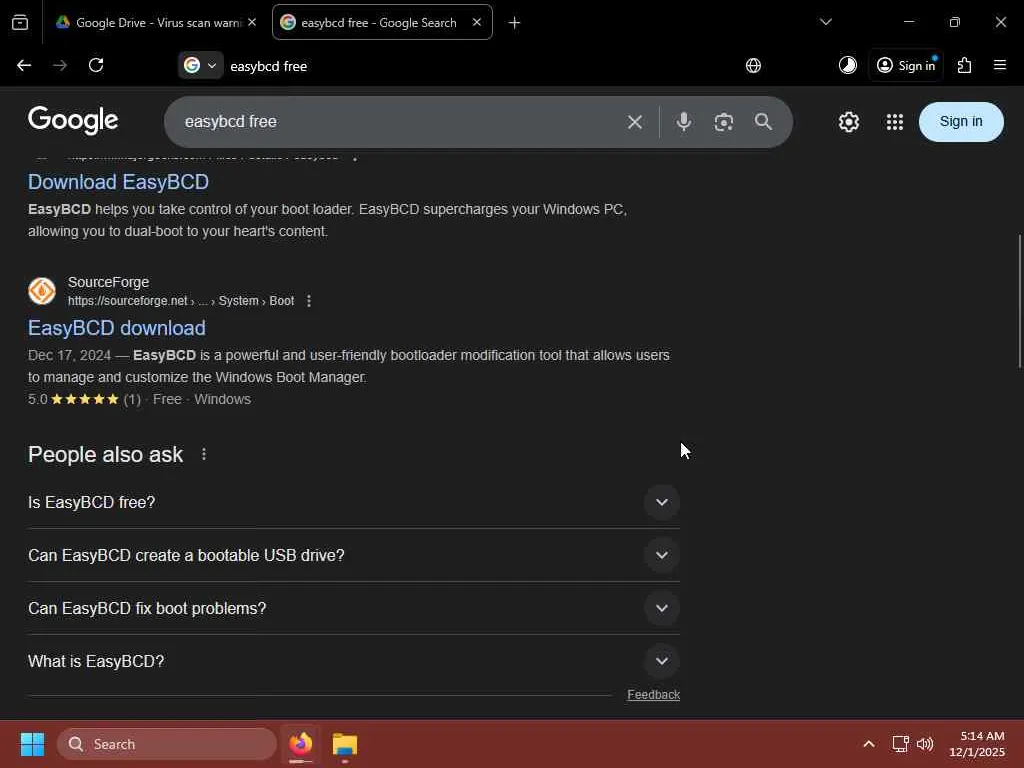The height and width of the screenshot is (768, 1024).
Task: Open the browser hamburger menu
Action: (999, 65)
